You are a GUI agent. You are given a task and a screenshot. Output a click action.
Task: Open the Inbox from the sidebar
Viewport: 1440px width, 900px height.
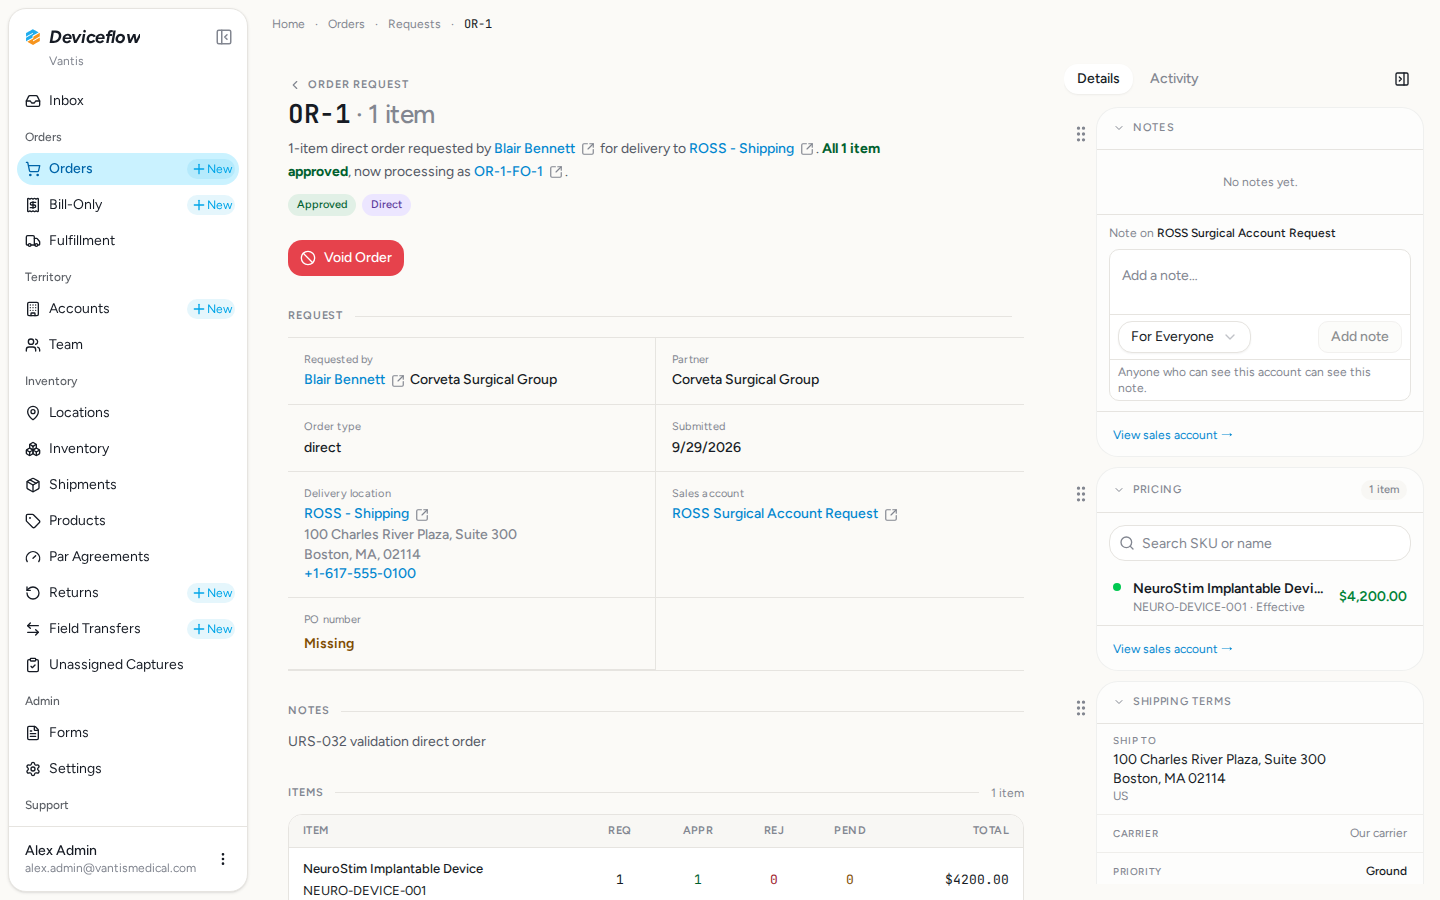pos(128,101)
